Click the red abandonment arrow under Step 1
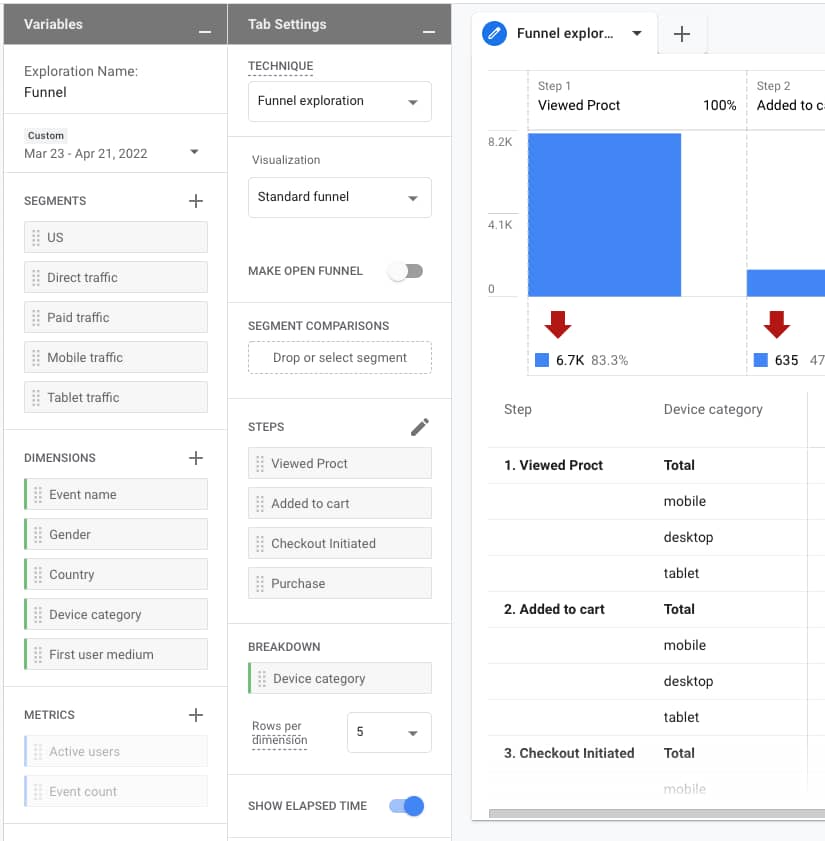This screenshot has width=825, height=841. point(558,324)
